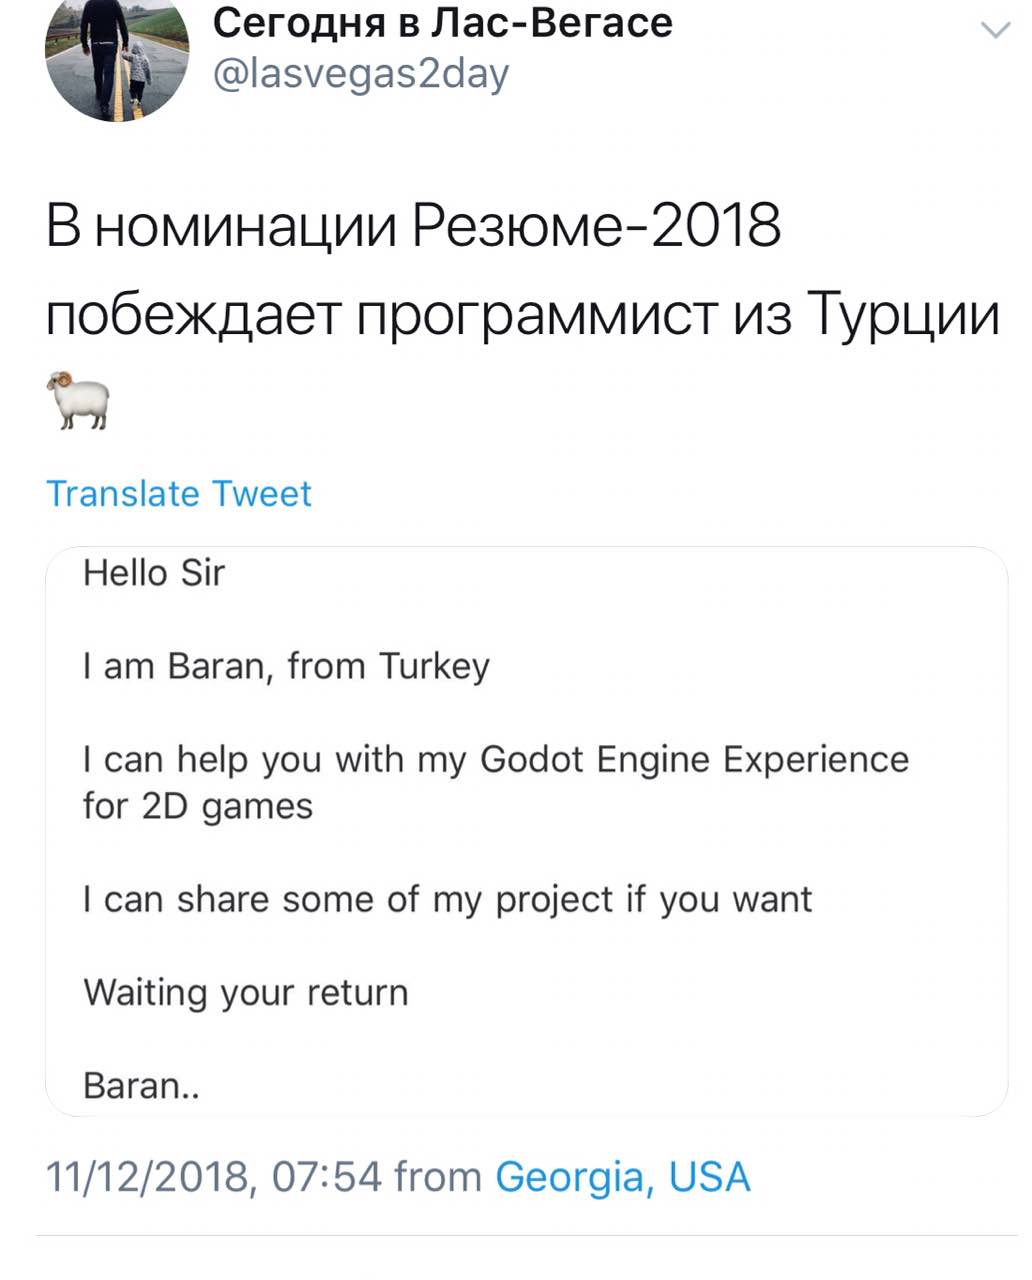Click the 11/12/2018 tweet date
Screen dimensions: 1032x1280
pyautogui.click(x=146, y=1177)
